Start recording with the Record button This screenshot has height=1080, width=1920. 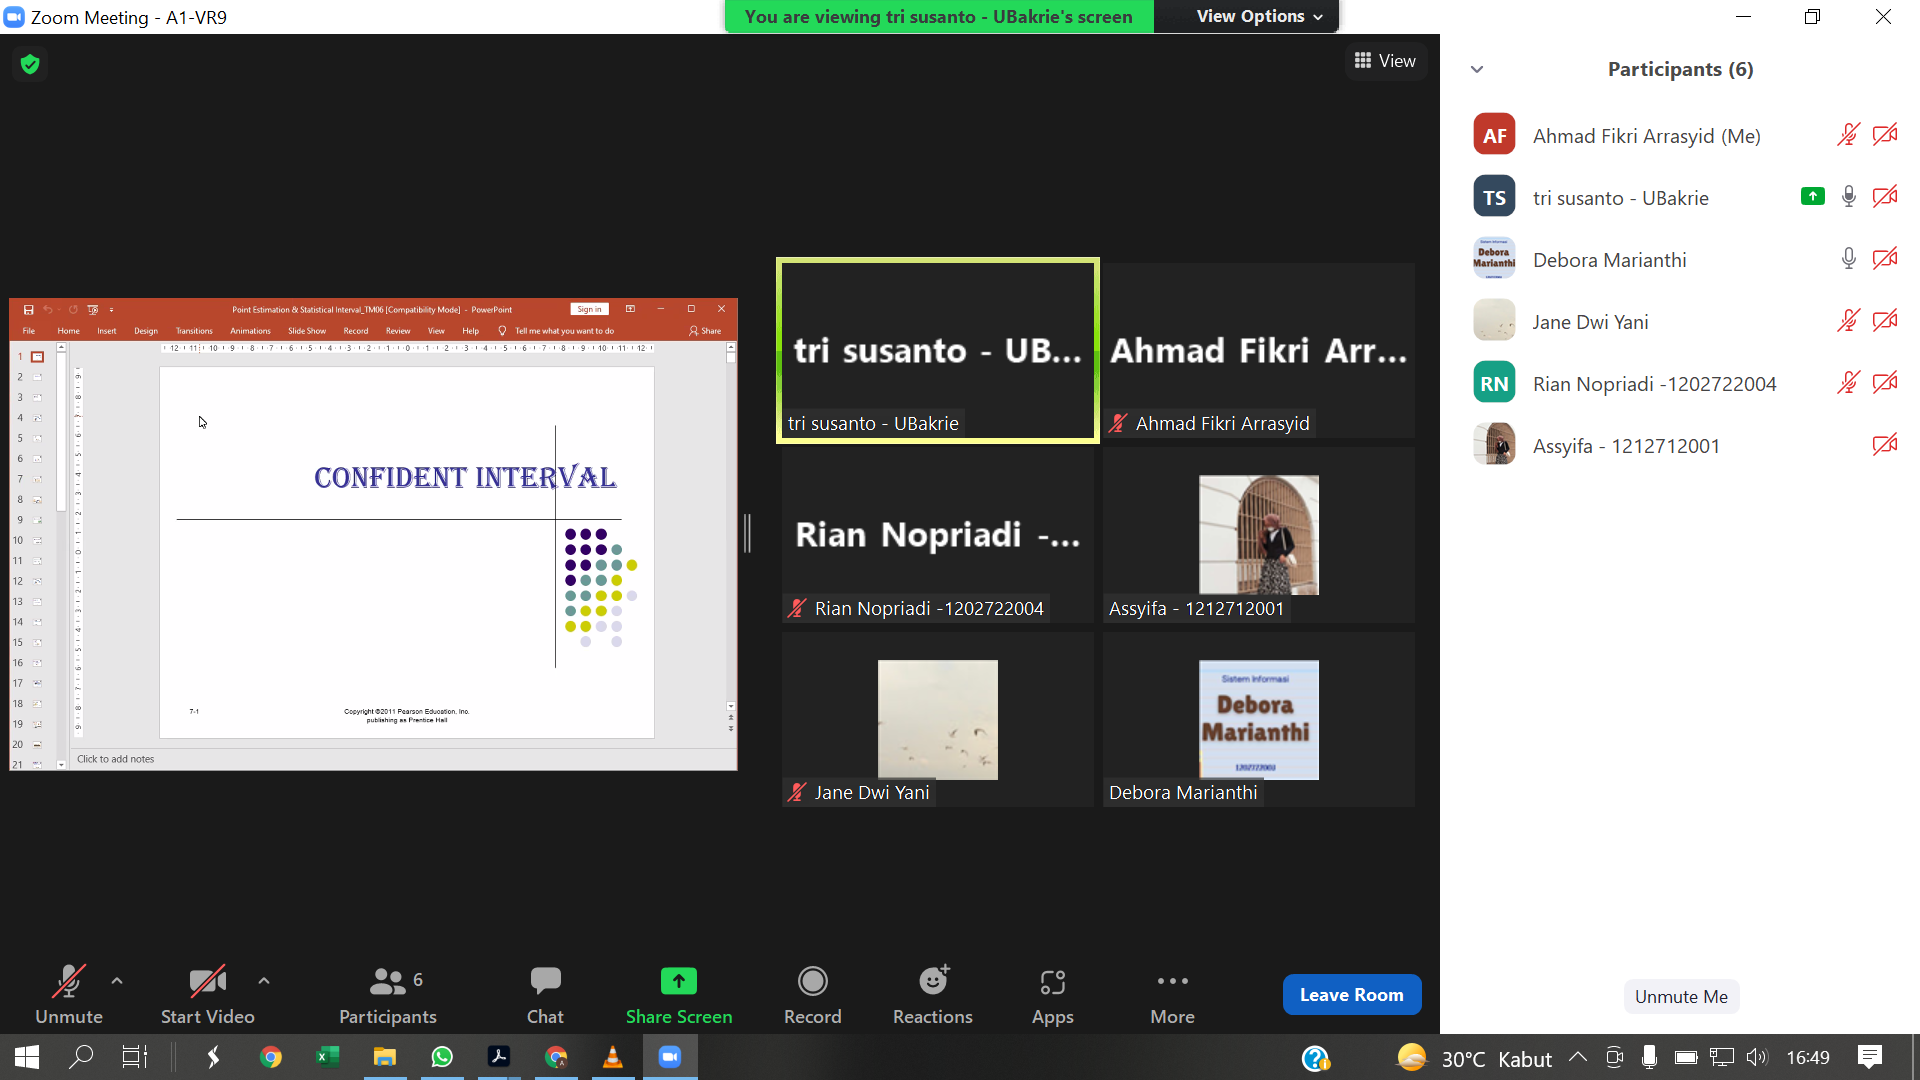point(813,995)
